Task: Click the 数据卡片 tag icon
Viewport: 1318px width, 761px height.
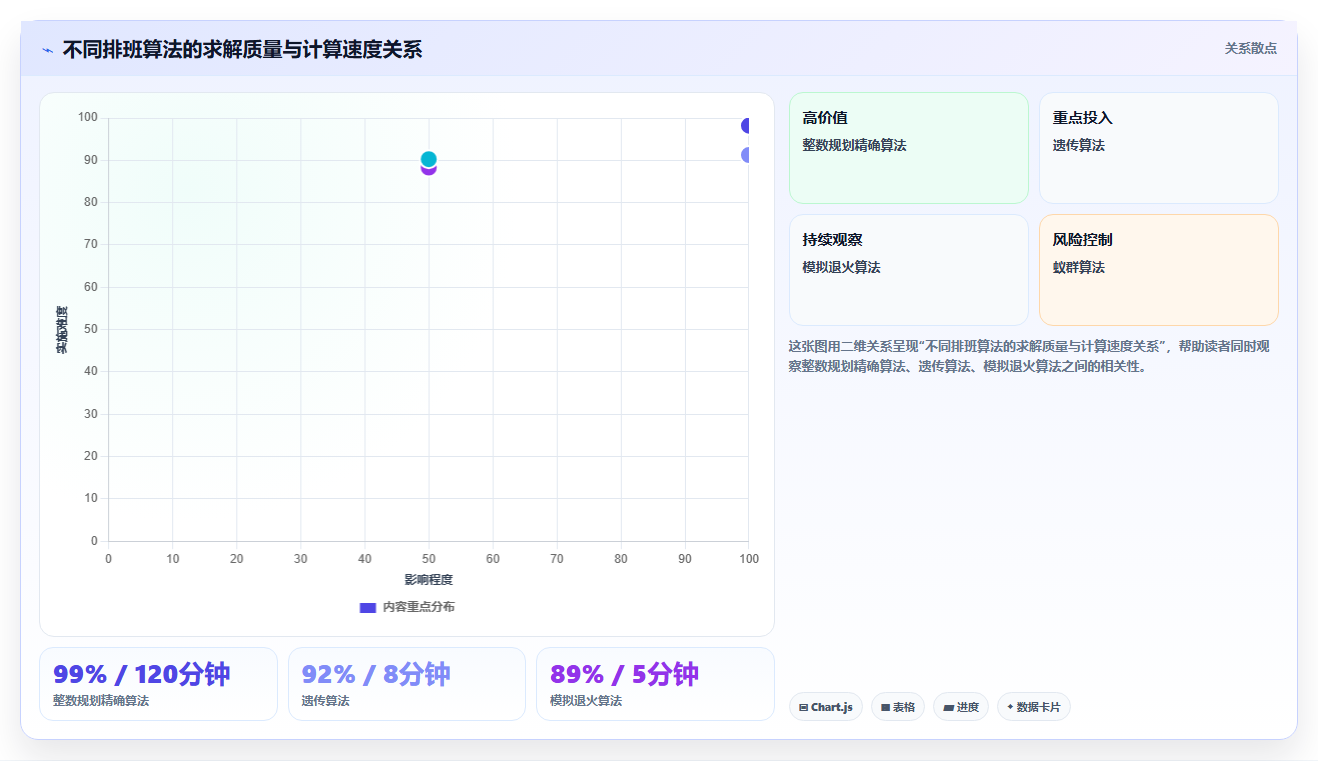Action: coord(1010,707)
